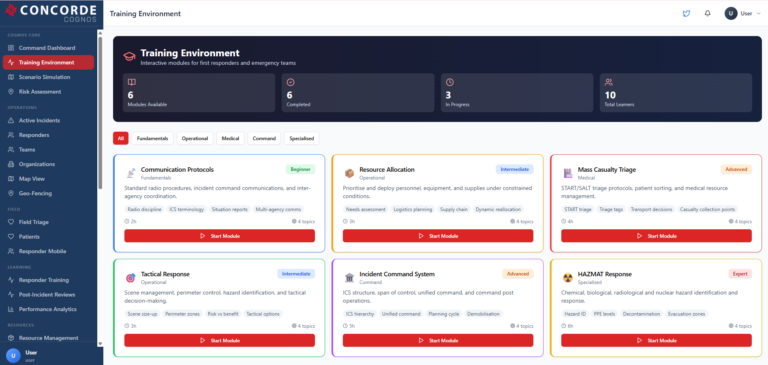768x365 pixels.
Task: Click the Decontamination topic tag
Action: tap(641, 314)
